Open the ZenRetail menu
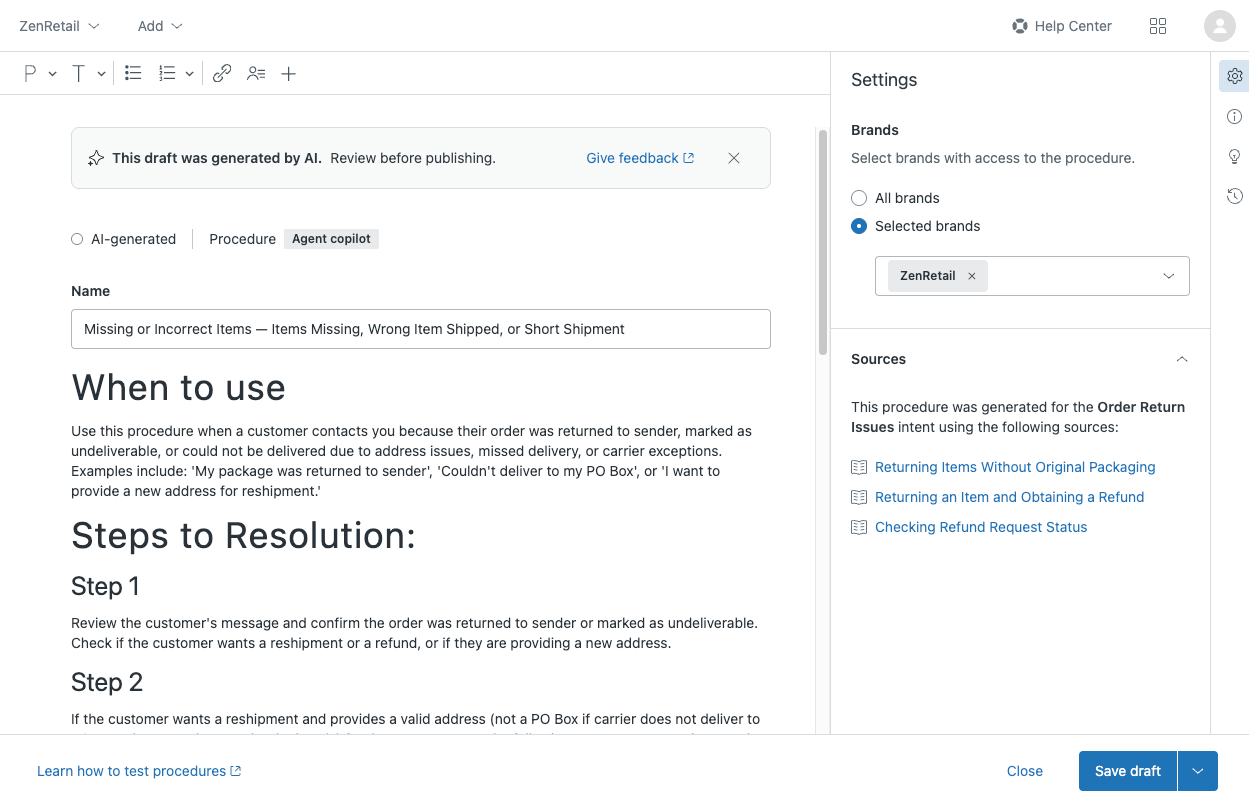This screenshot has width=1249, height=795. click(x=59, y=26)
